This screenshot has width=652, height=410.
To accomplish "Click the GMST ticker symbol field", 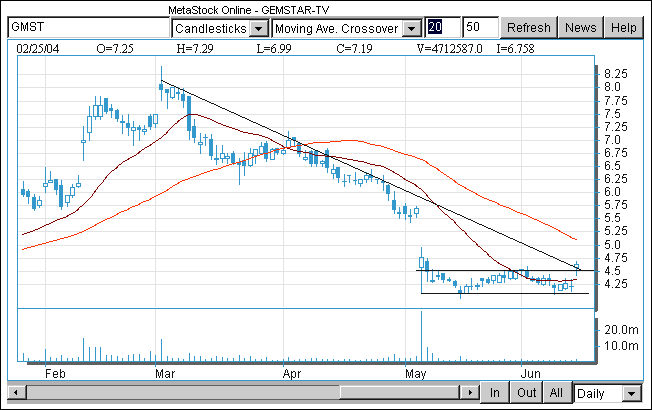I will [x=88, y=27].
